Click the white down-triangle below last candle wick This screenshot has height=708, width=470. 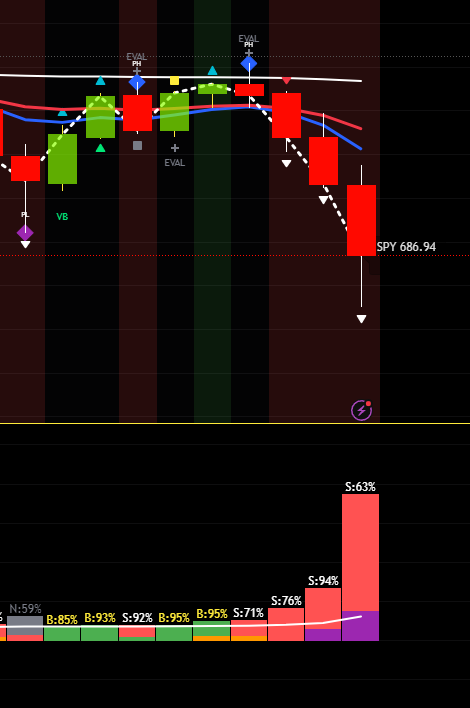(x=361, y=319)
